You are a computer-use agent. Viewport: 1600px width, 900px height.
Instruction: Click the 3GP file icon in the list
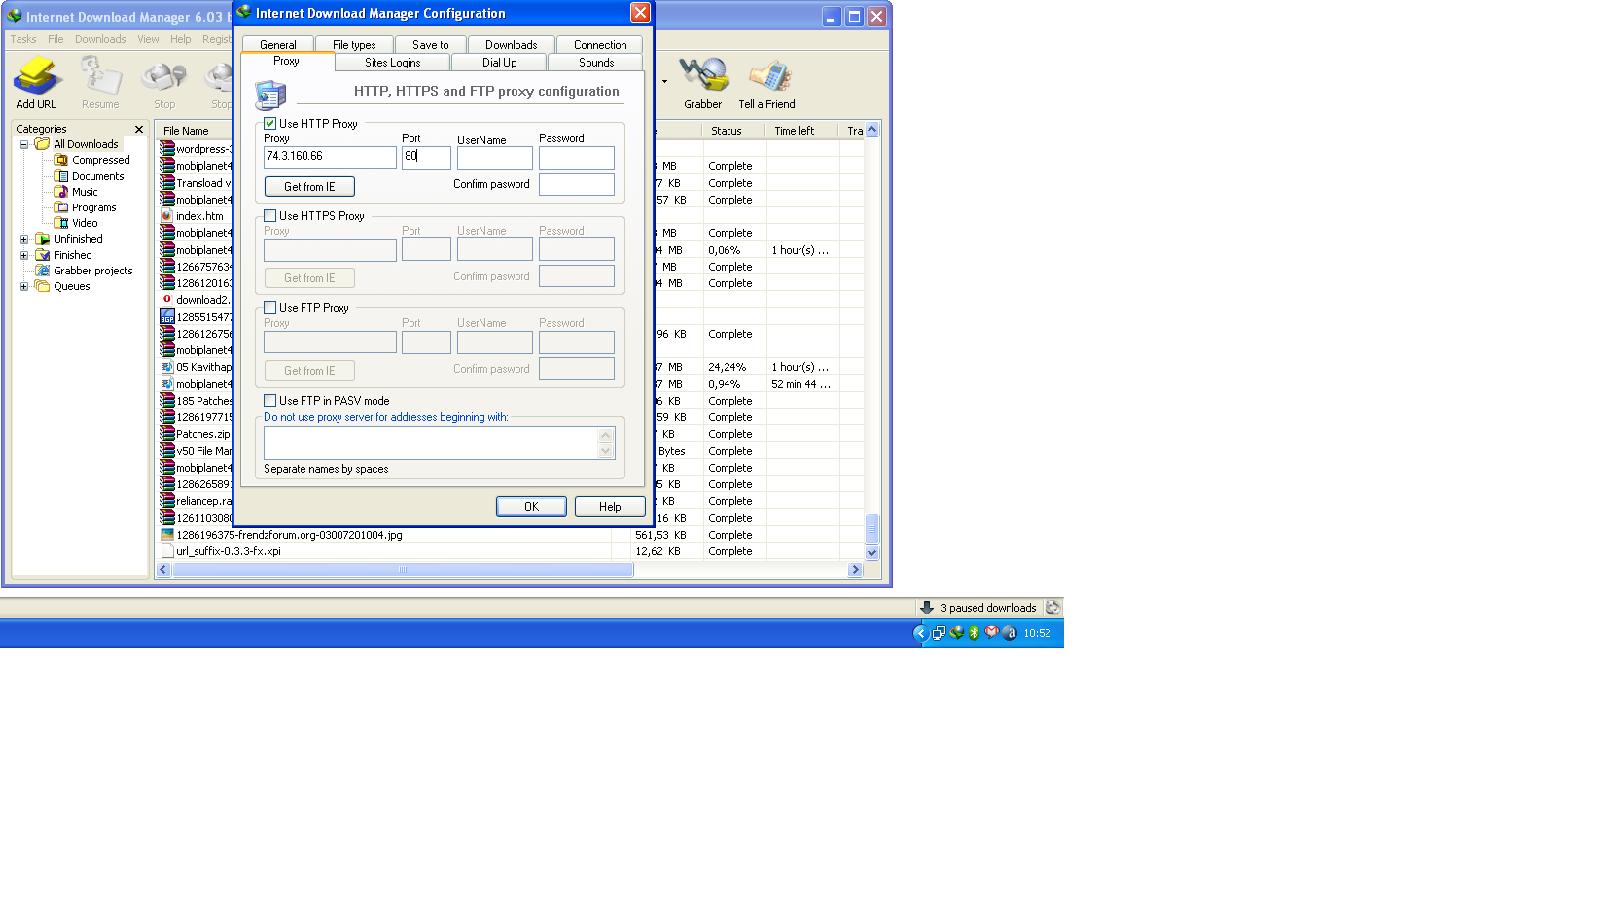(x=167, y=317)
